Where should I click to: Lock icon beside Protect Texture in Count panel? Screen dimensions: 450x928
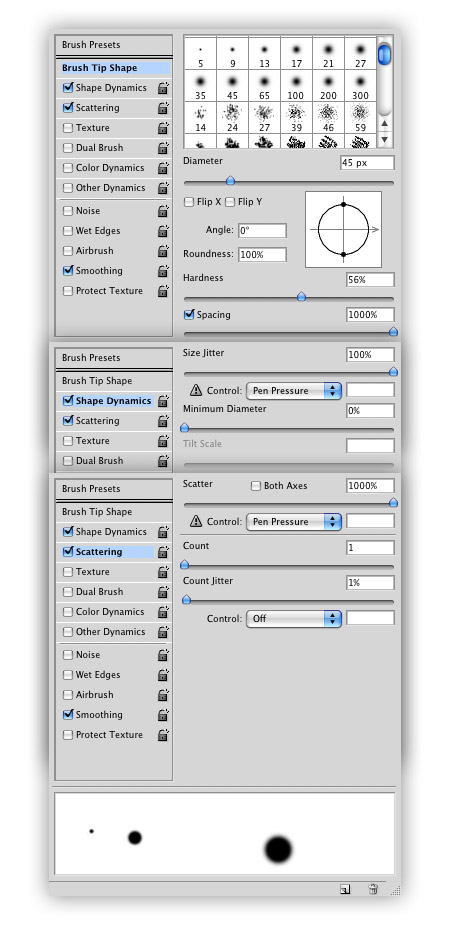[163, 735]
